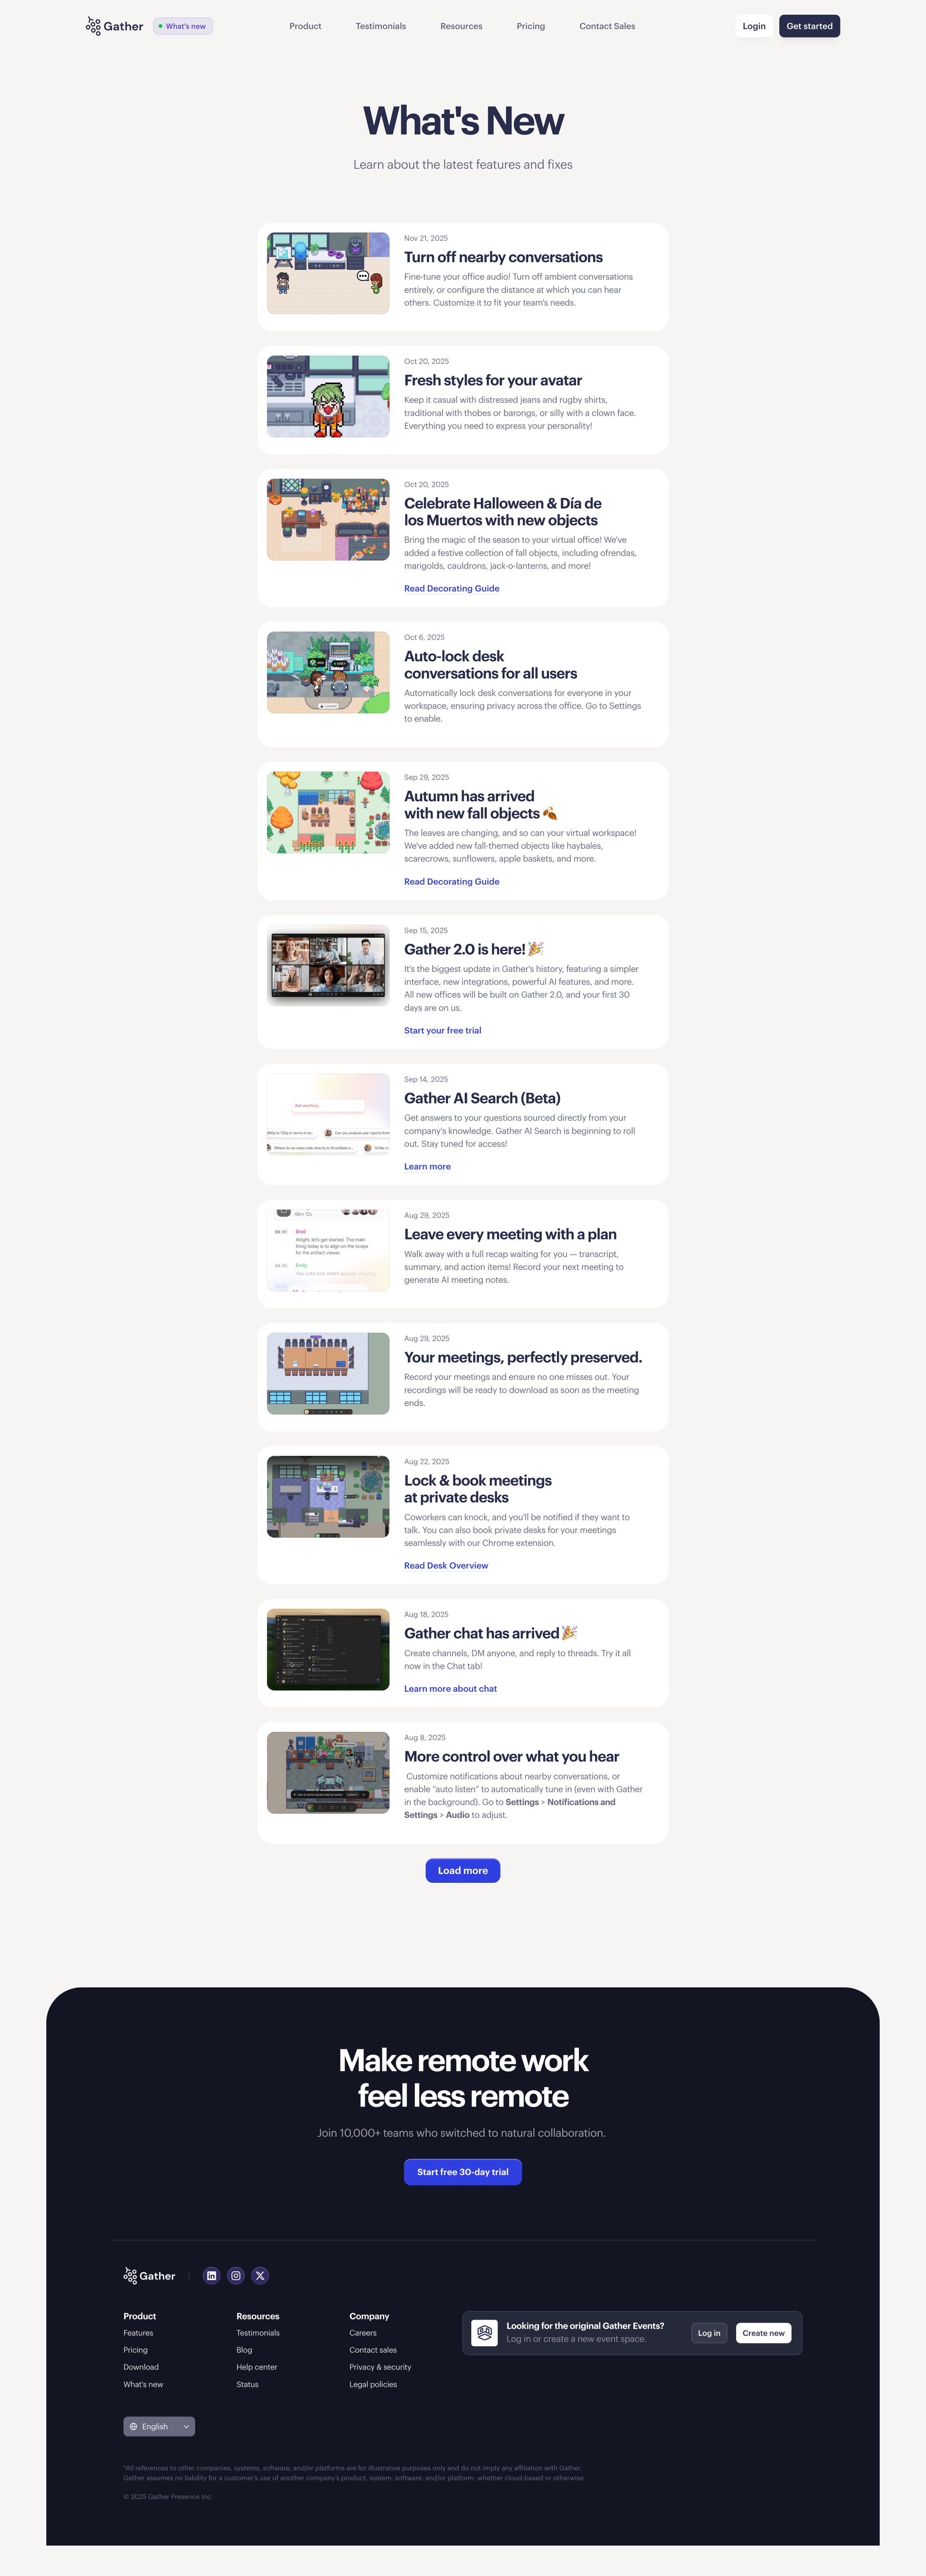Image resolution: width=926 pixels, height=2576 pixels.
Task: Open the Read Desk Overview link
Action: (x=446, y=1565)
